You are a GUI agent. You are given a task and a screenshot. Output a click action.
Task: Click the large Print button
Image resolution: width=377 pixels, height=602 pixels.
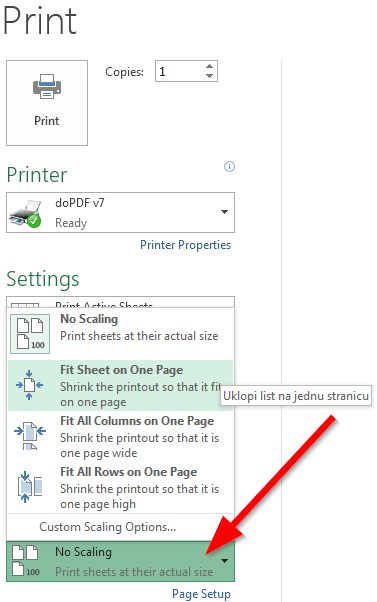[47, 103]
